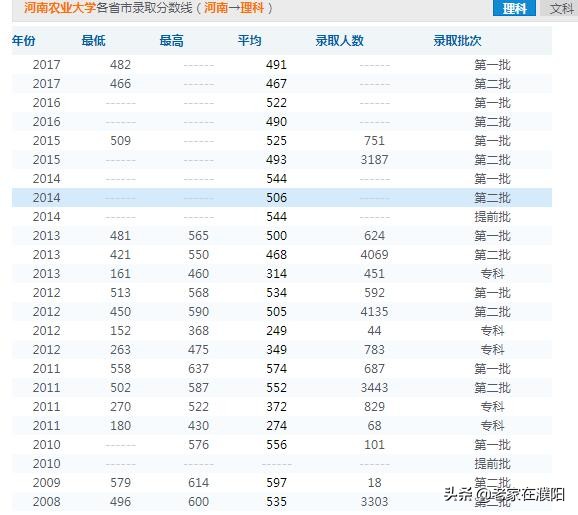The height and width of the screenshot is (515, 578).
Task: Select the enrollment count 624 cell
Action: [x=375, y=236]
